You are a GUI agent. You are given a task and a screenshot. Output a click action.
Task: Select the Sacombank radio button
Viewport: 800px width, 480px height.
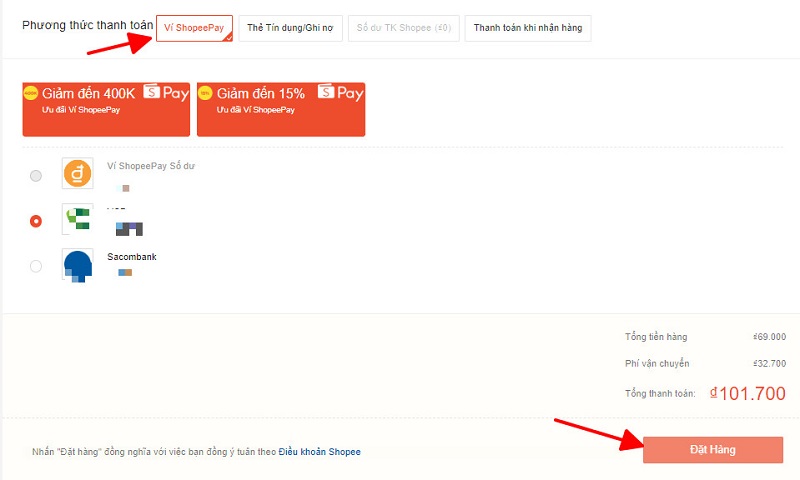click(36, 266)
